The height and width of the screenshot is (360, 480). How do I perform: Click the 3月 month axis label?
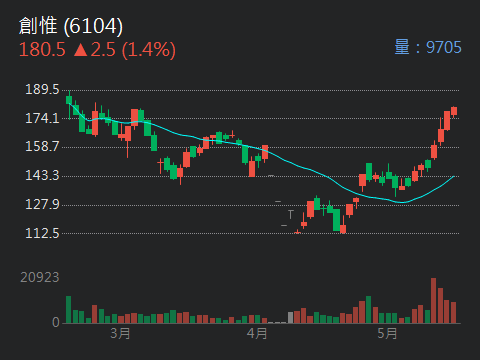pyautogui.click(x=120, y=333)
